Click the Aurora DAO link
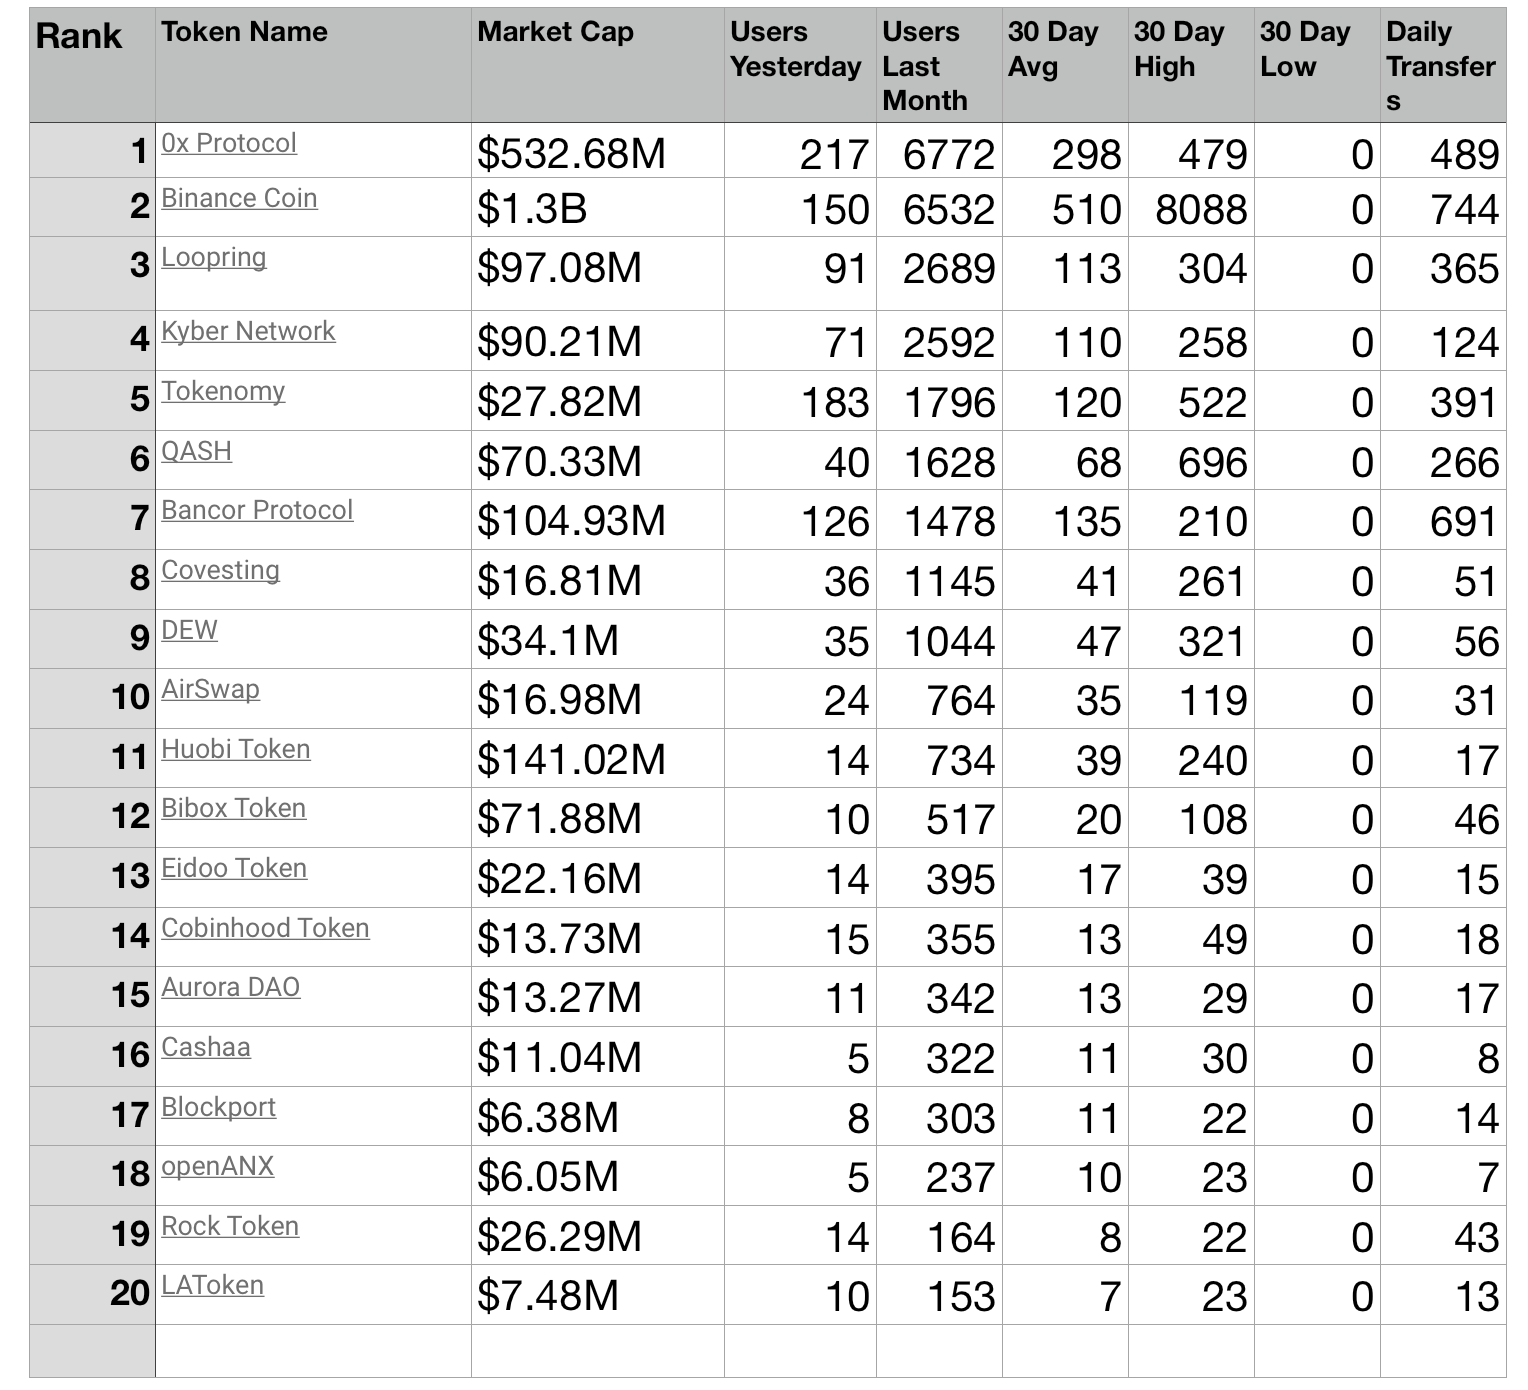Image resolution: width=1528 pixels, height=1390 pixels. pyautogui.click(x=230, y=988)
